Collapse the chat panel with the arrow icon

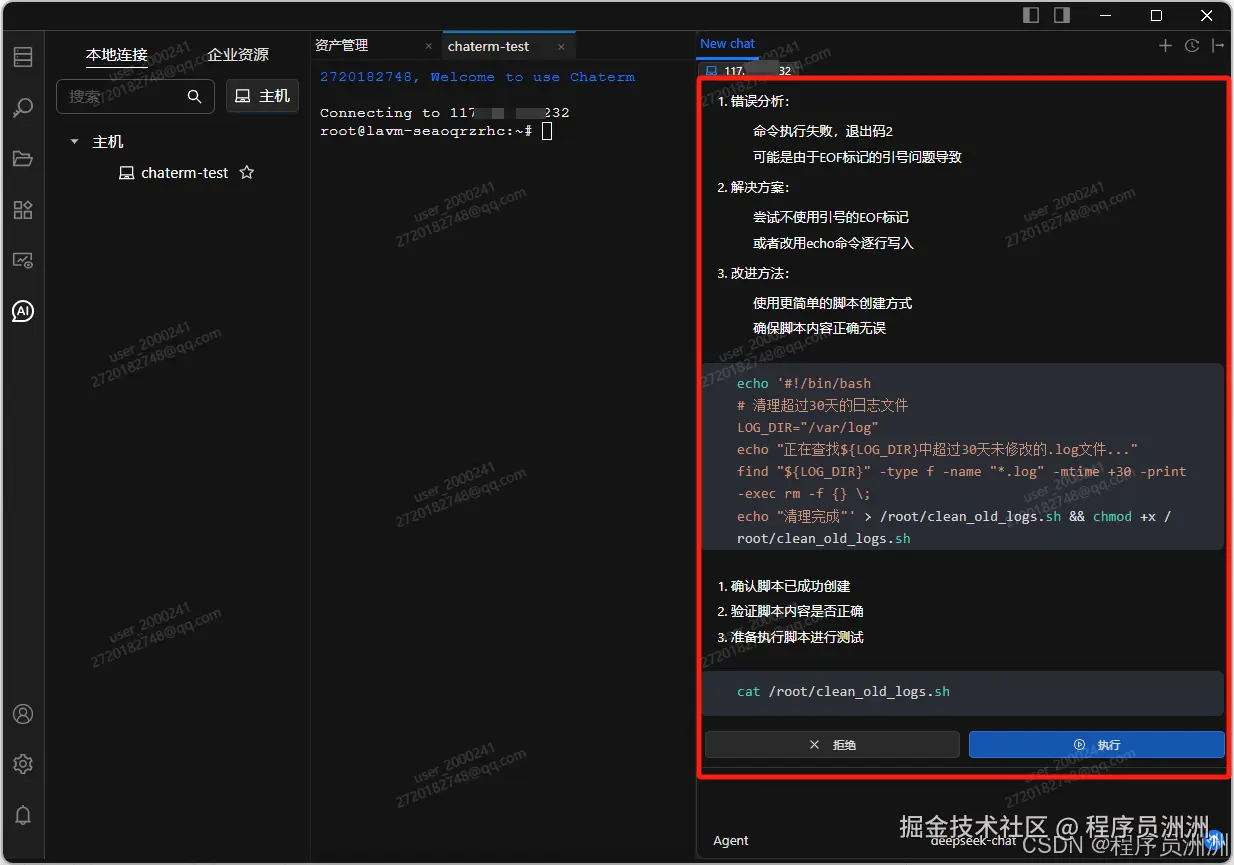[1216, 45]
